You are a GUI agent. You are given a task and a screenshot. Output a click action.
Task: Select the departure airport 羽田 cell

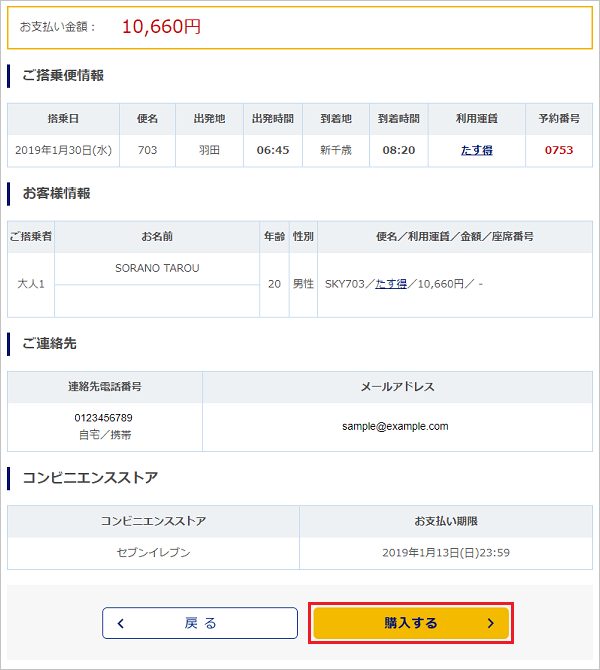pyautogui.click(x=209, y=150)
